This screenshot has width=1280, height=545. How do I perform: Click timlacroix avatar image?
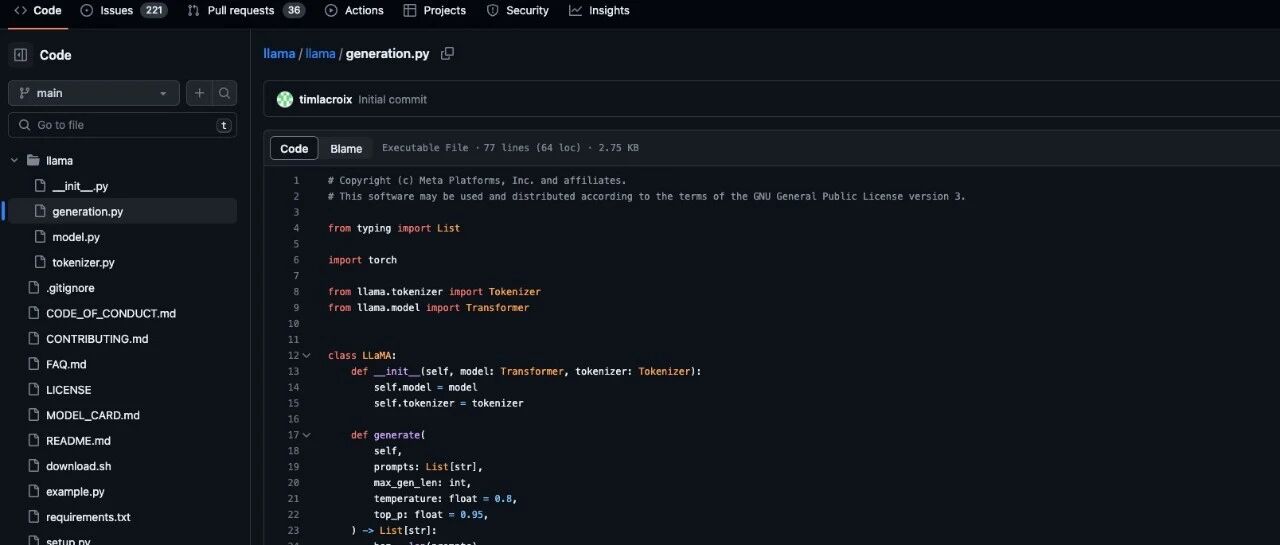285,99
